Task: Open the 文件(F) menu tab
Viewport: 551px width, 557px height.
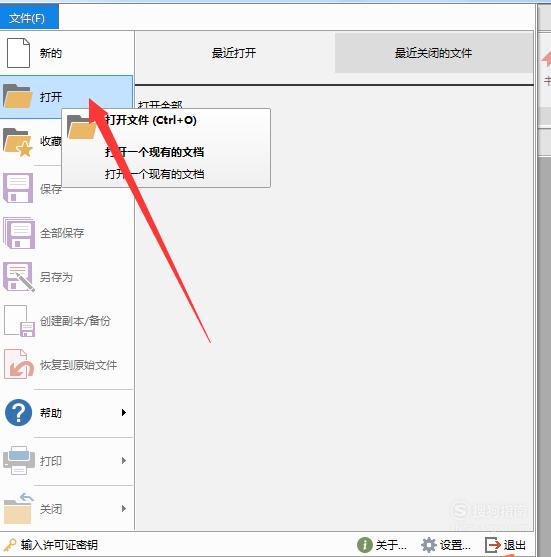Action: [x=29, y=17]
